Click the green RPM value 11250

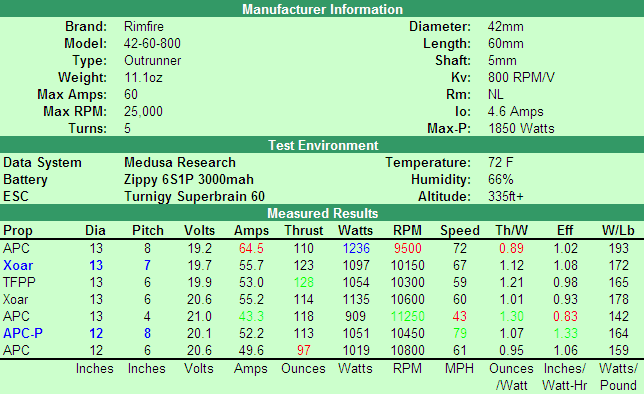coord(407,316)
